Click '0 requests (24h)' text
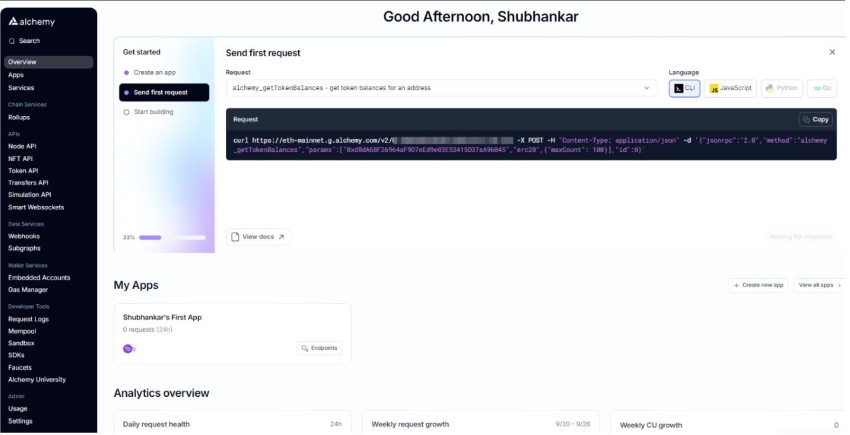Image resolution: width=850 pixels, height=435 pixels. pyautogui.click(x=147, y=329)
